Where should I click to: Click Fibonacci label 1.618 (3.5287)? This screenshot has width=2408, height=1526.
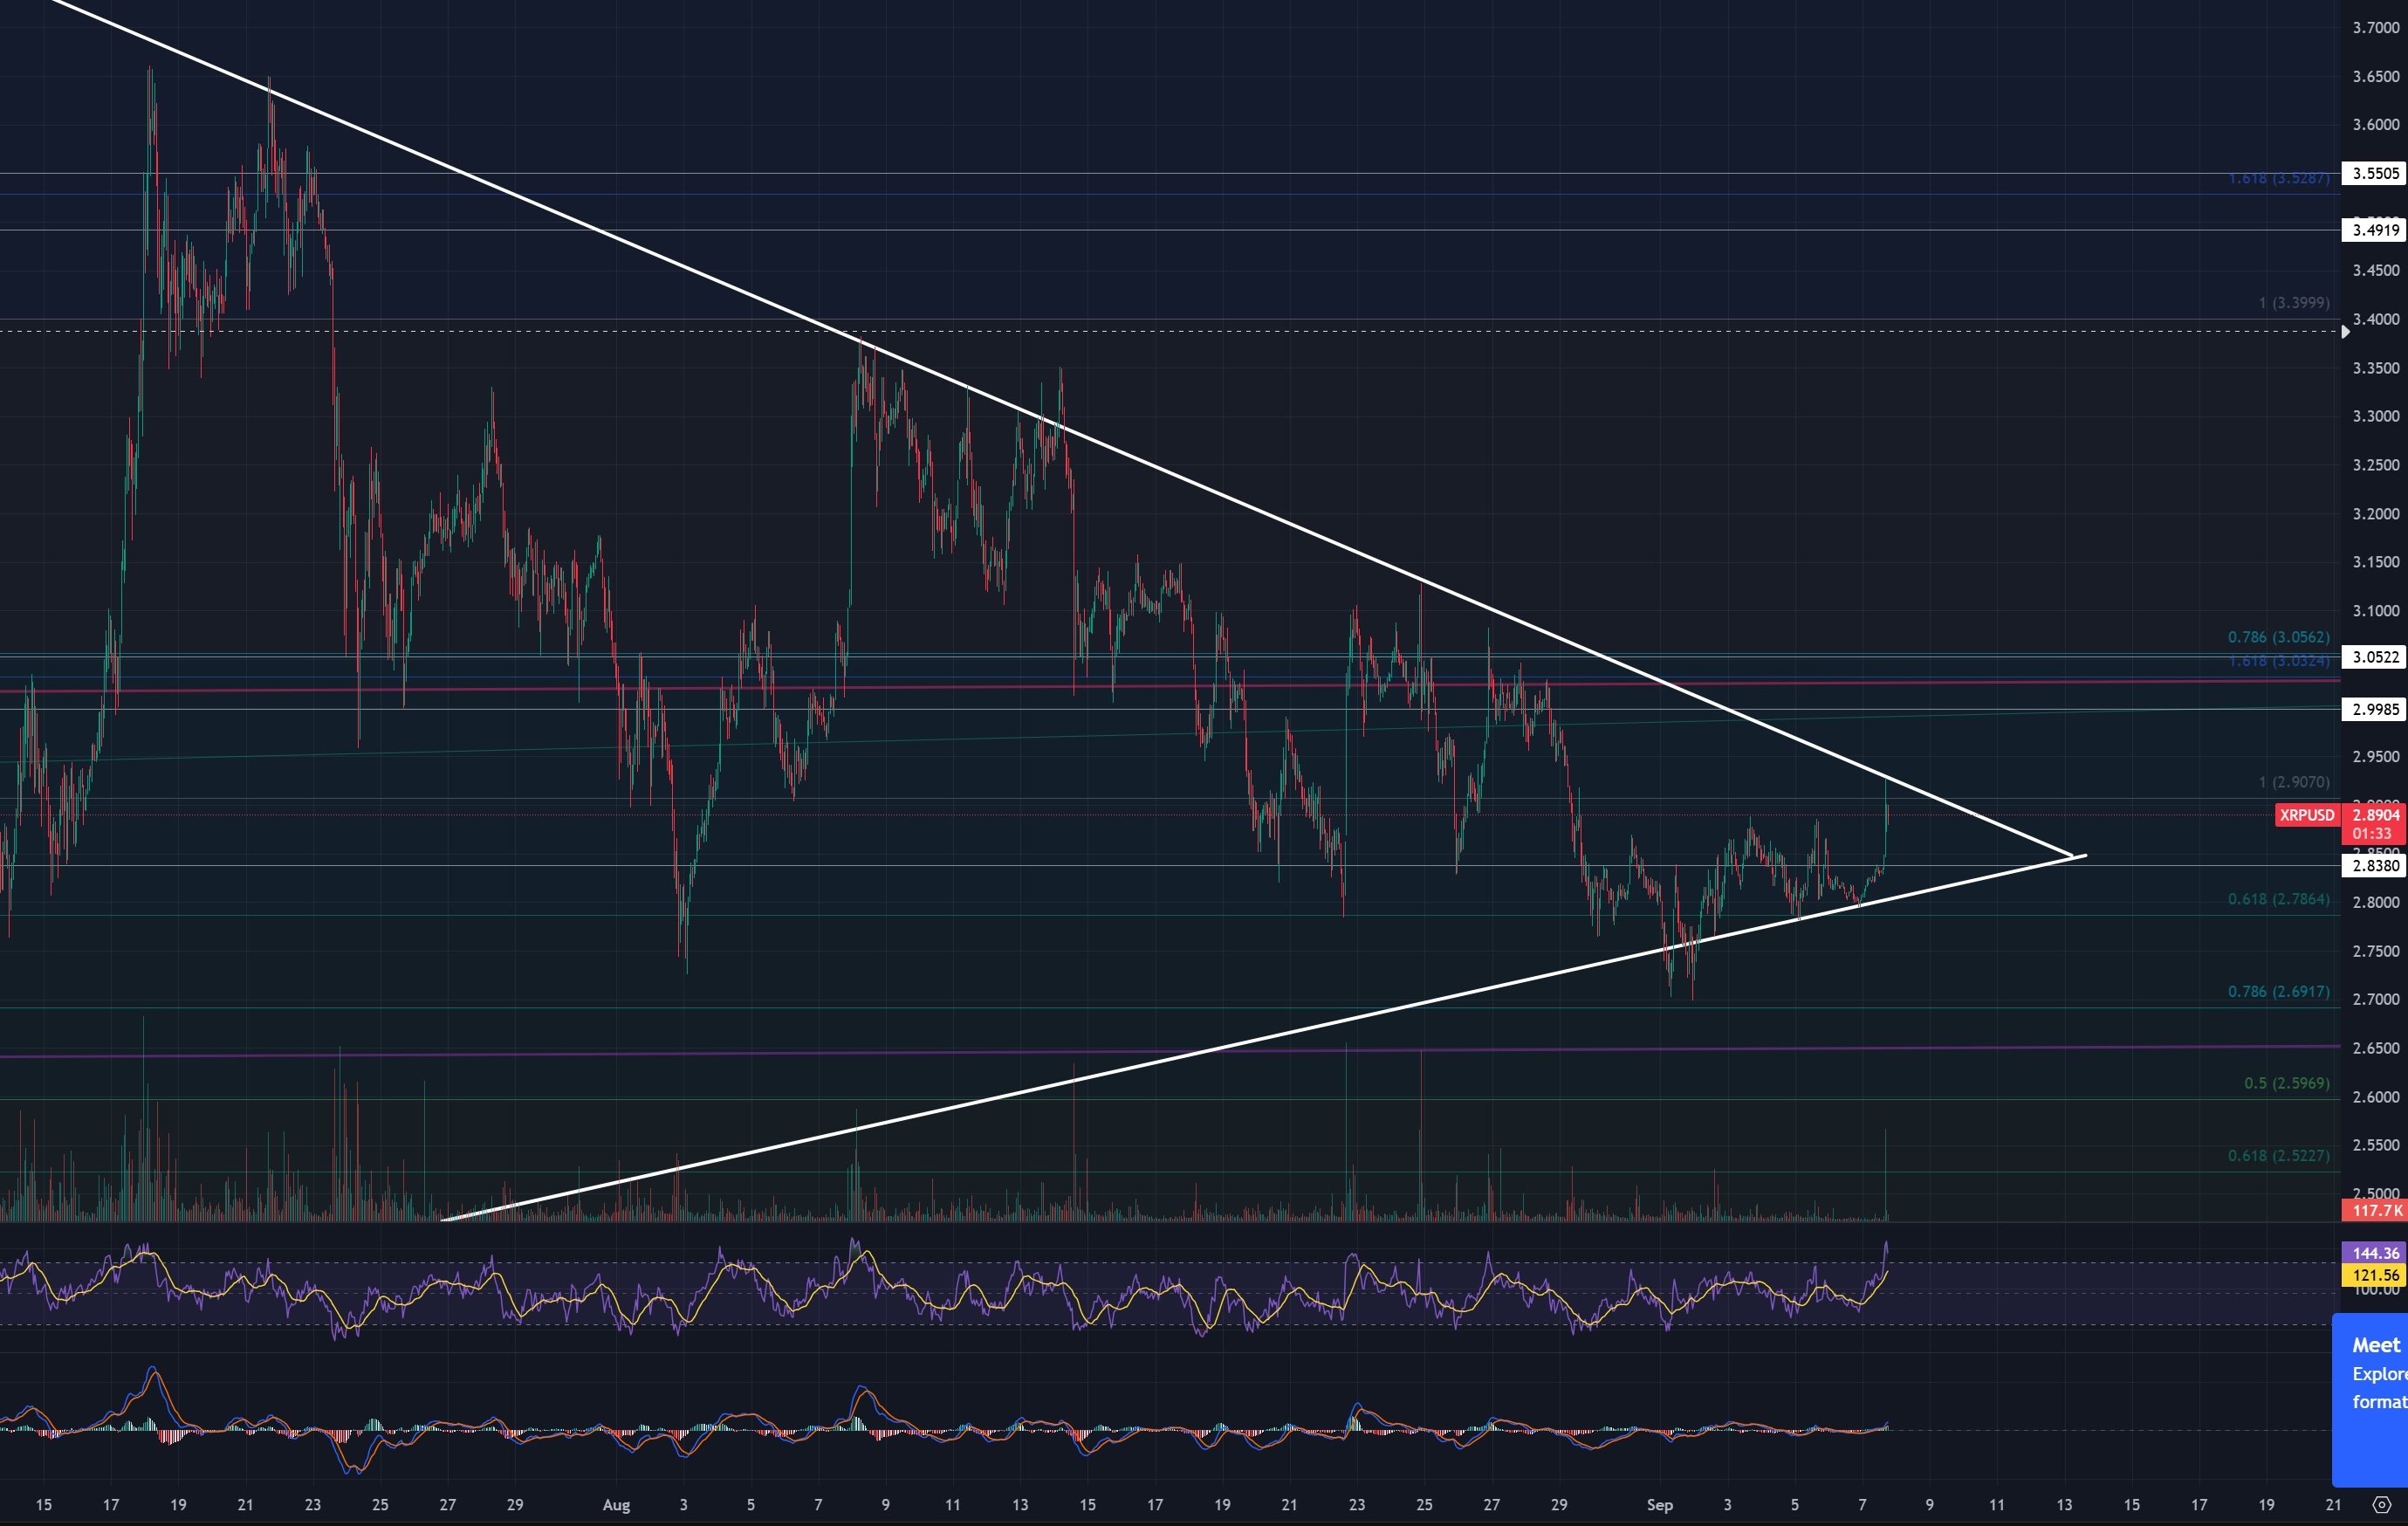[x=2278, y=178]
